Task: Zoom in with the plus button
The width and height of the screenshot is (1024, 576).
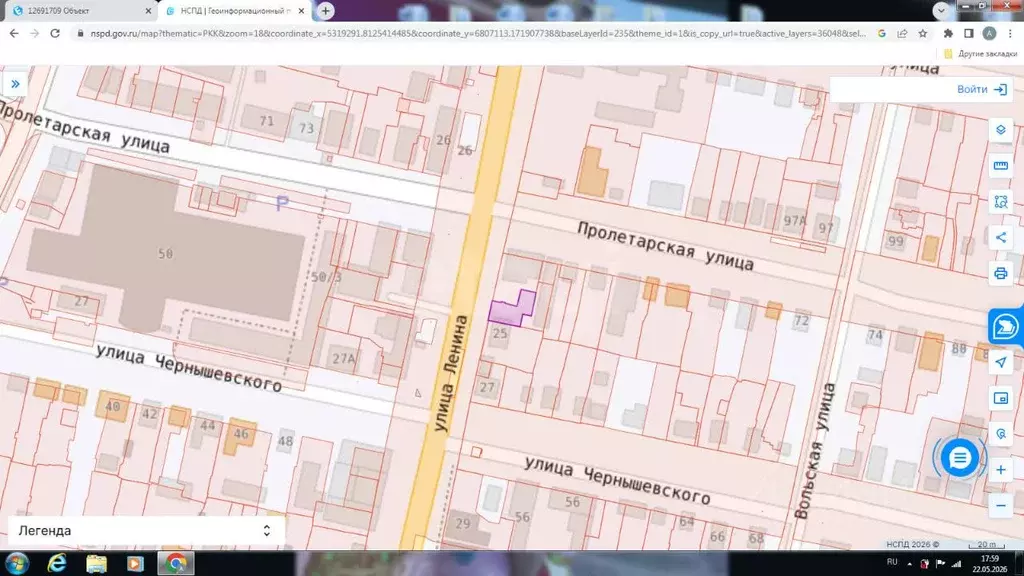Action: (1000, 470)
